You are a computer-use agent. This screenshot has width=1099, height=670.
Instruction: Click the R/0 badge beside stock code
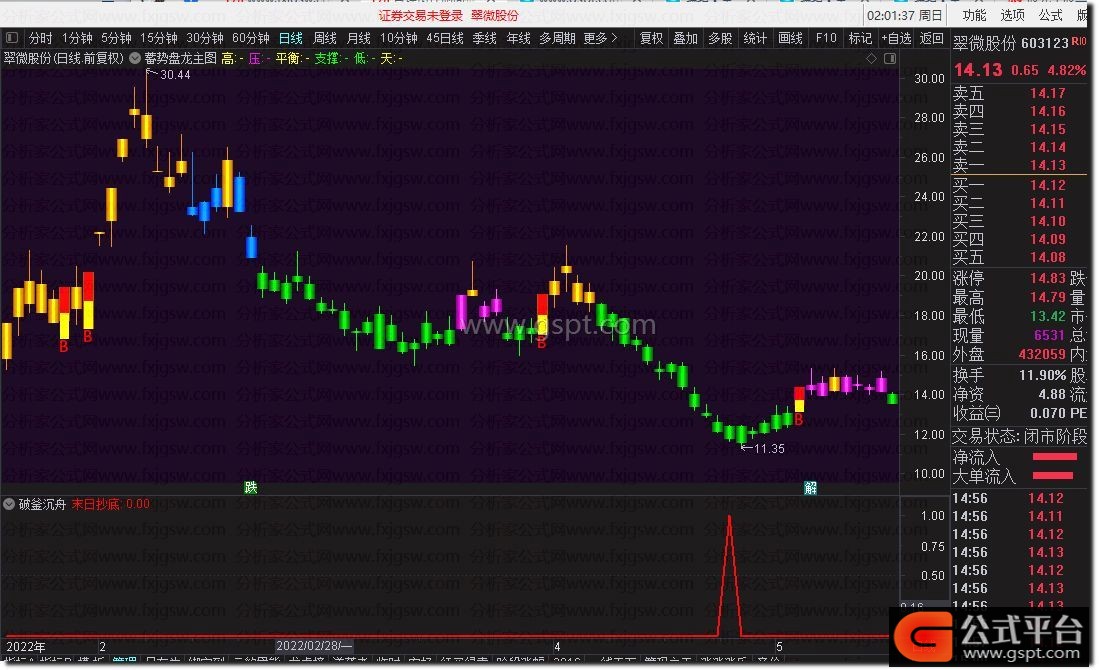pyautogui.click(x=1079, y=42)
